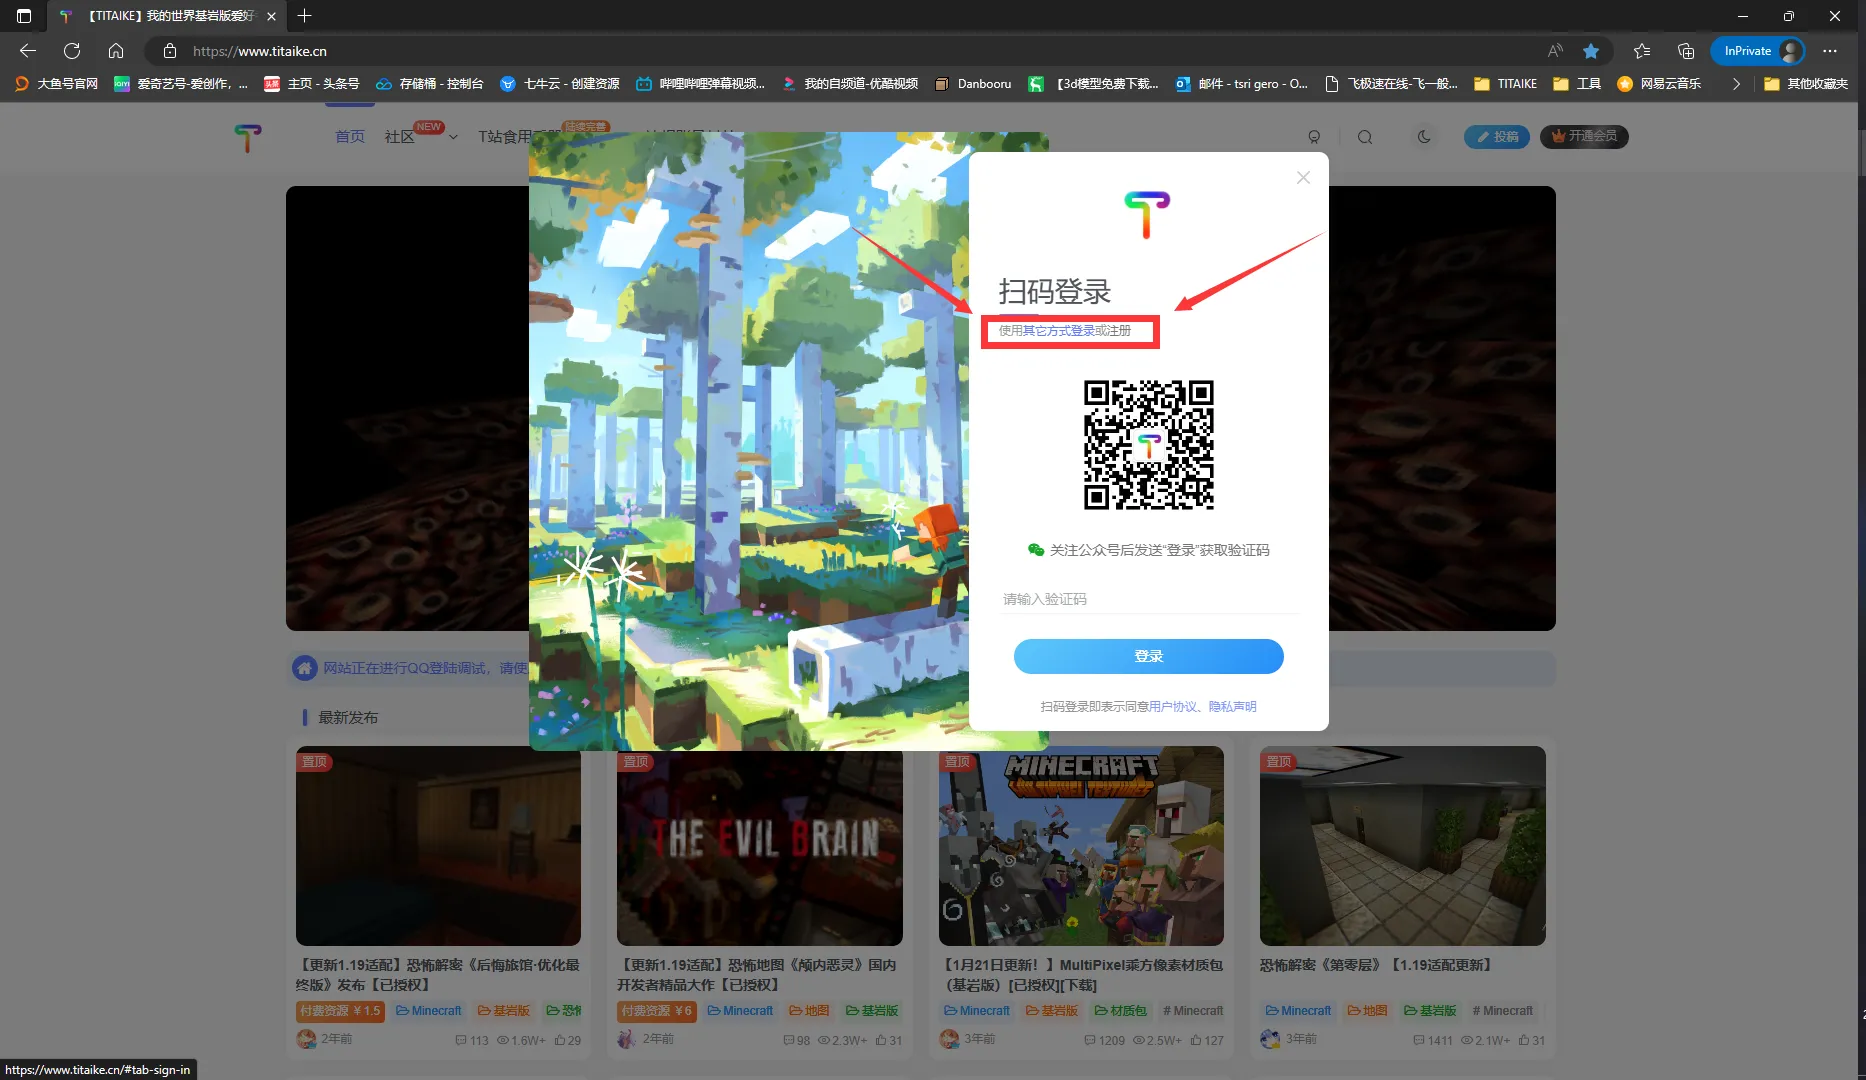Screen dimensions: 1866x1080
Task: Open the InPrivate profile button
Action: (1757, 51)
